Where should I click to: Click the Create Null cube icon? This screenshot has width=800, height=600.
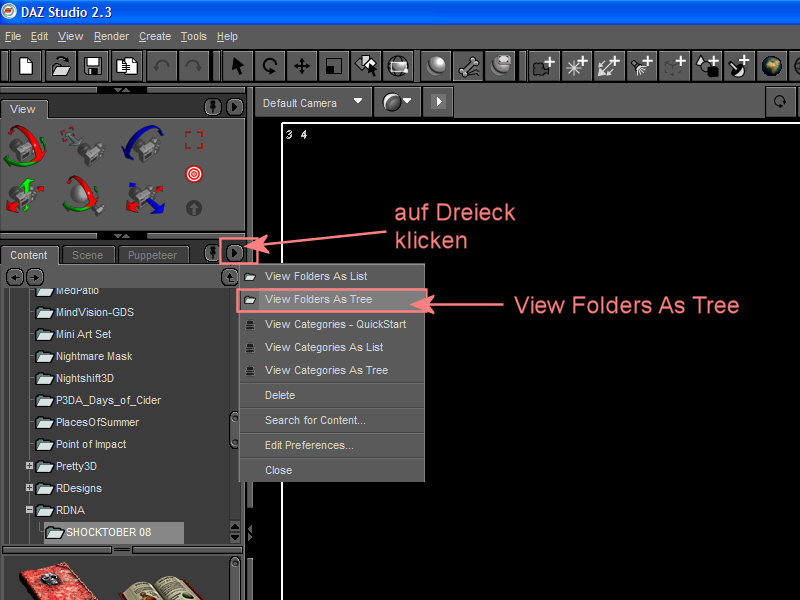[674, 66]
